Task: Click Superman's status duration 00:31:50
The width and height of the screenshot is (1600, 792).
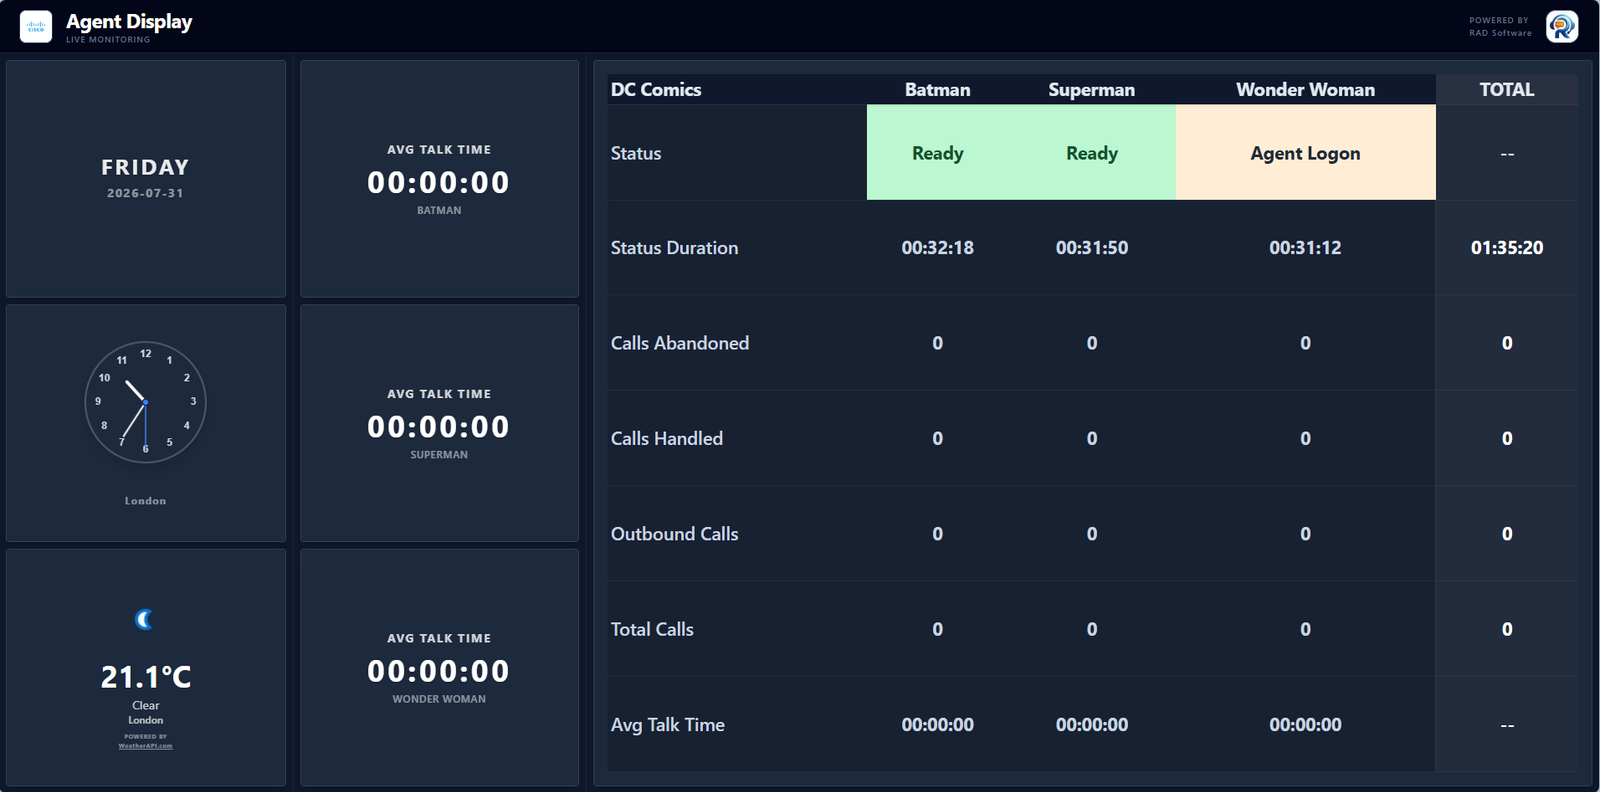Action: [x=1092, y=248]
